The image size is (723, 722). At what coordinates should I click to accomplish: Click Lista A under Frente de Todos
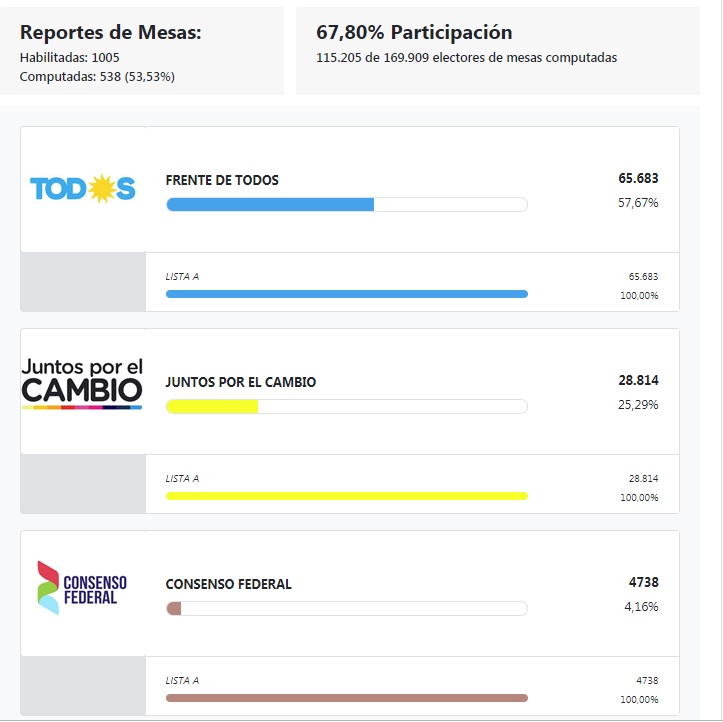pyautogui.click(x=182, y=276)
